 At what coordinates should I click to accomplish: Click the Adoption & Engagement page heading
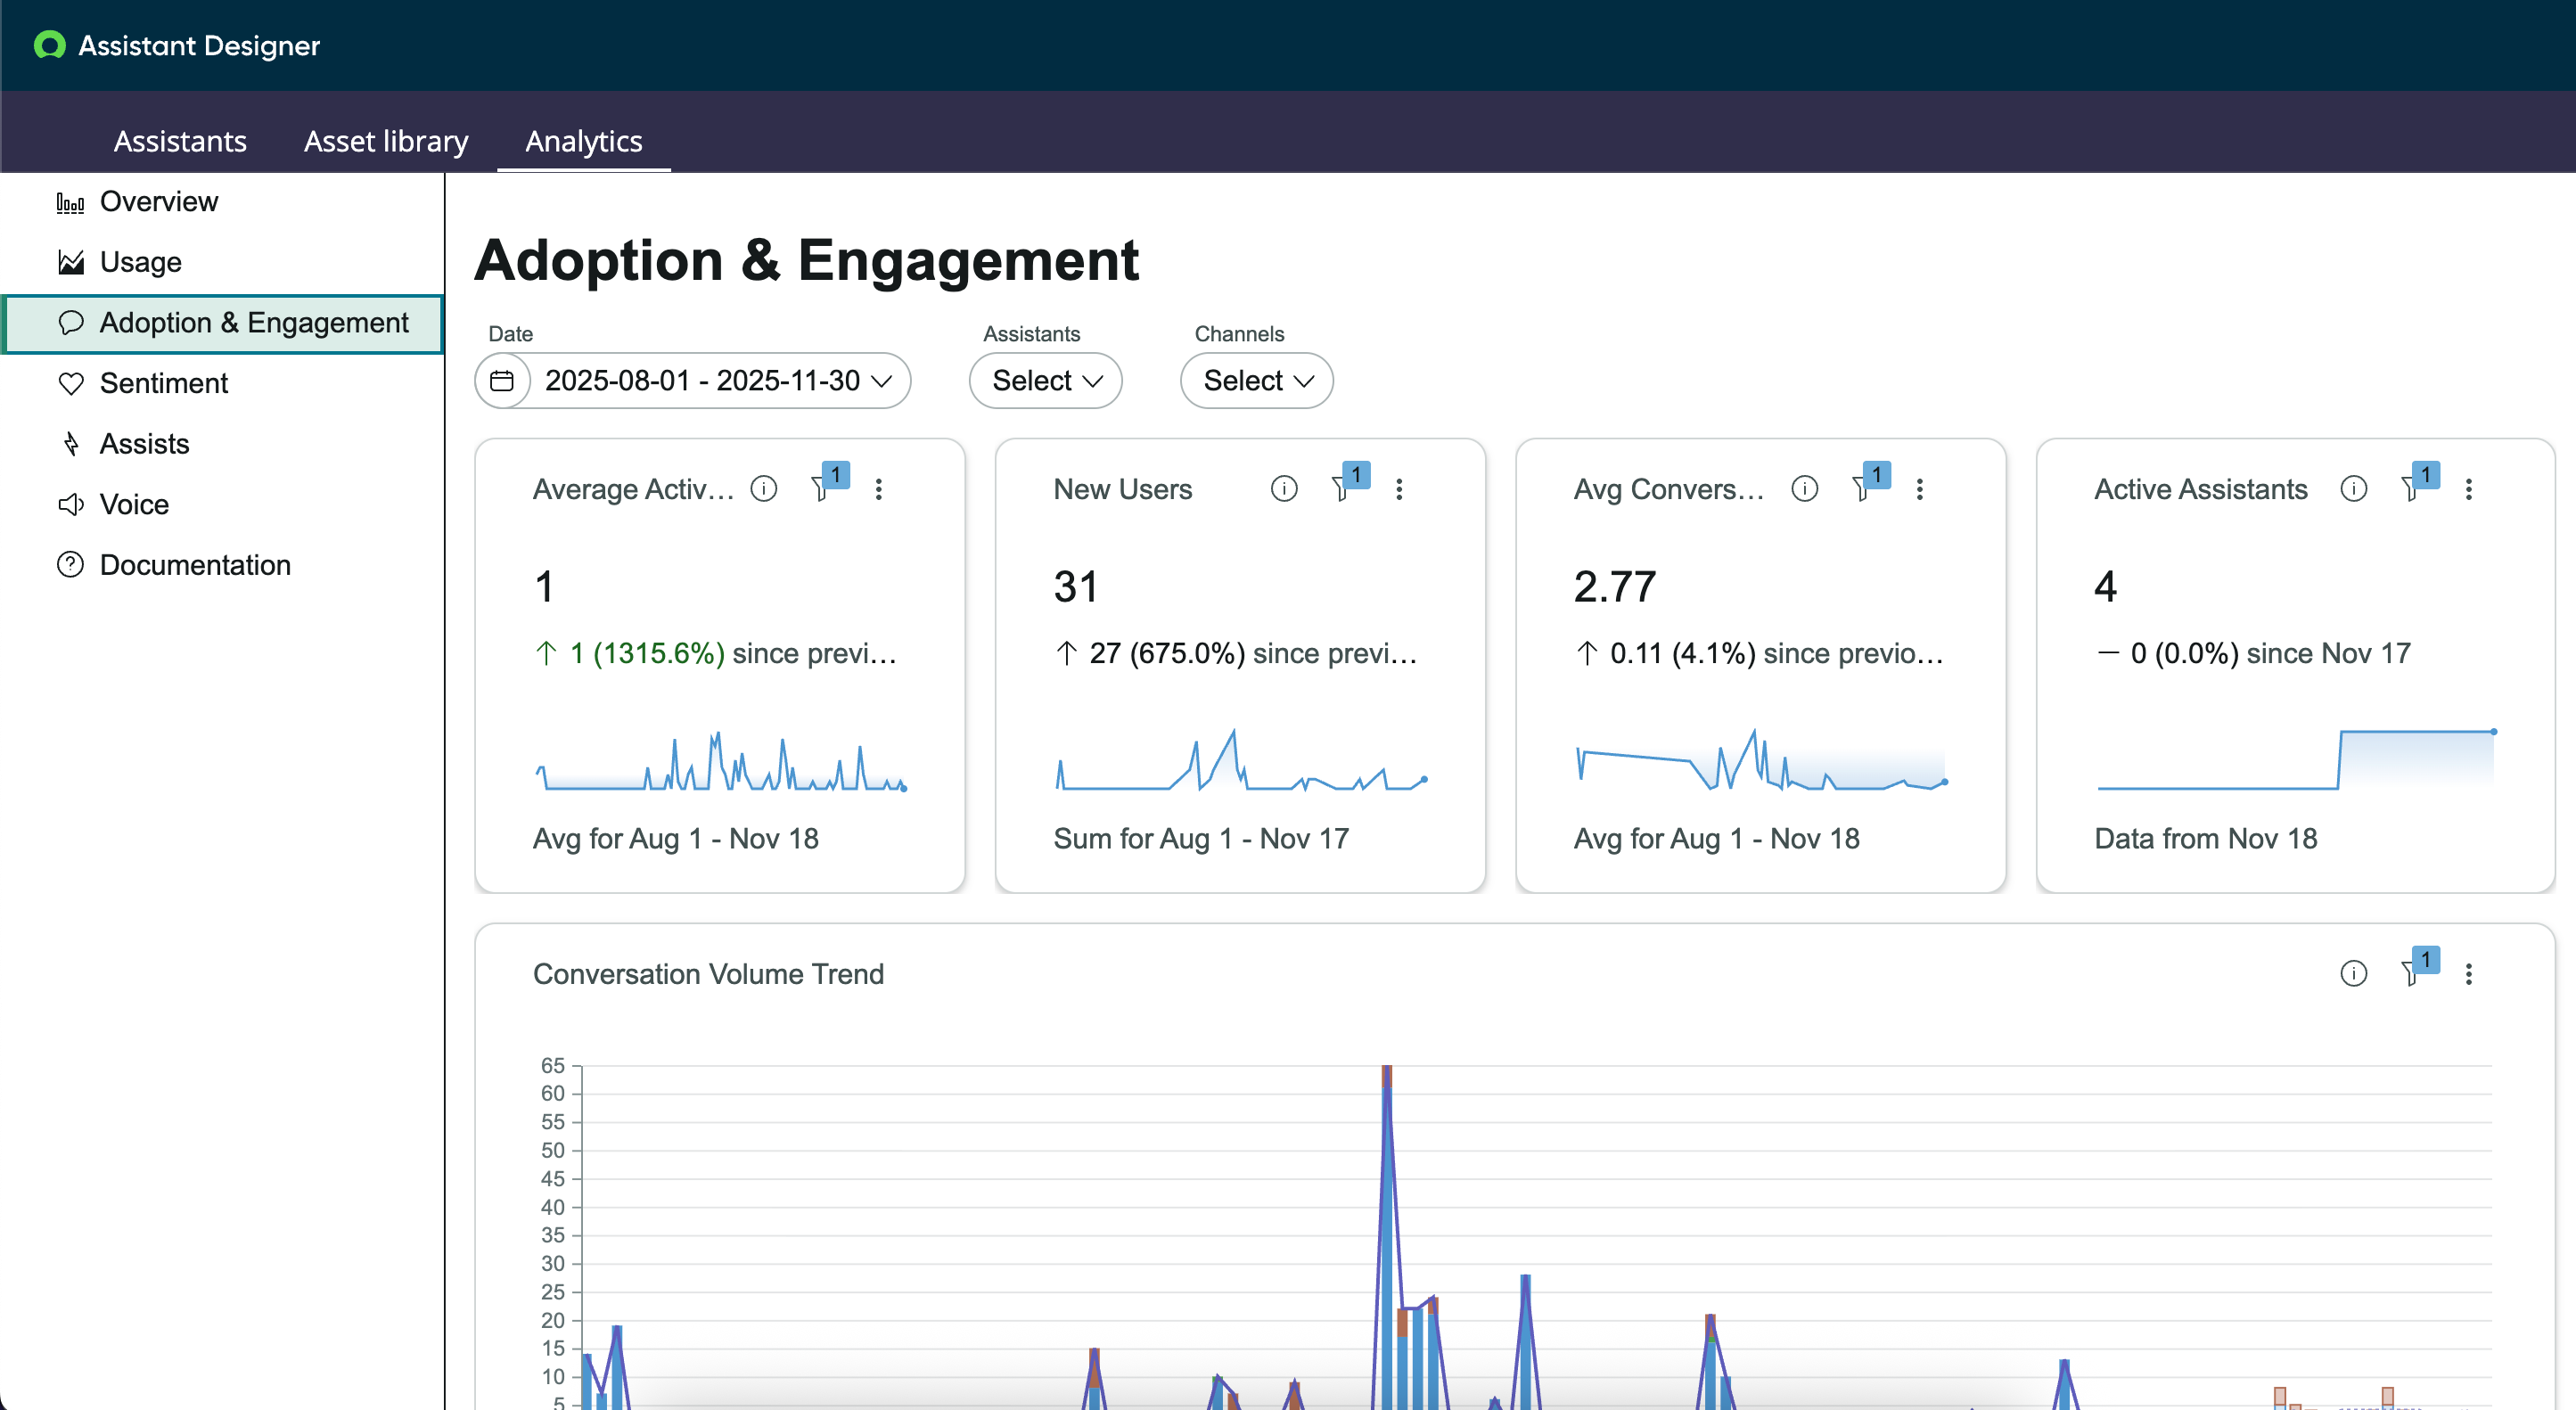[807, 261]
